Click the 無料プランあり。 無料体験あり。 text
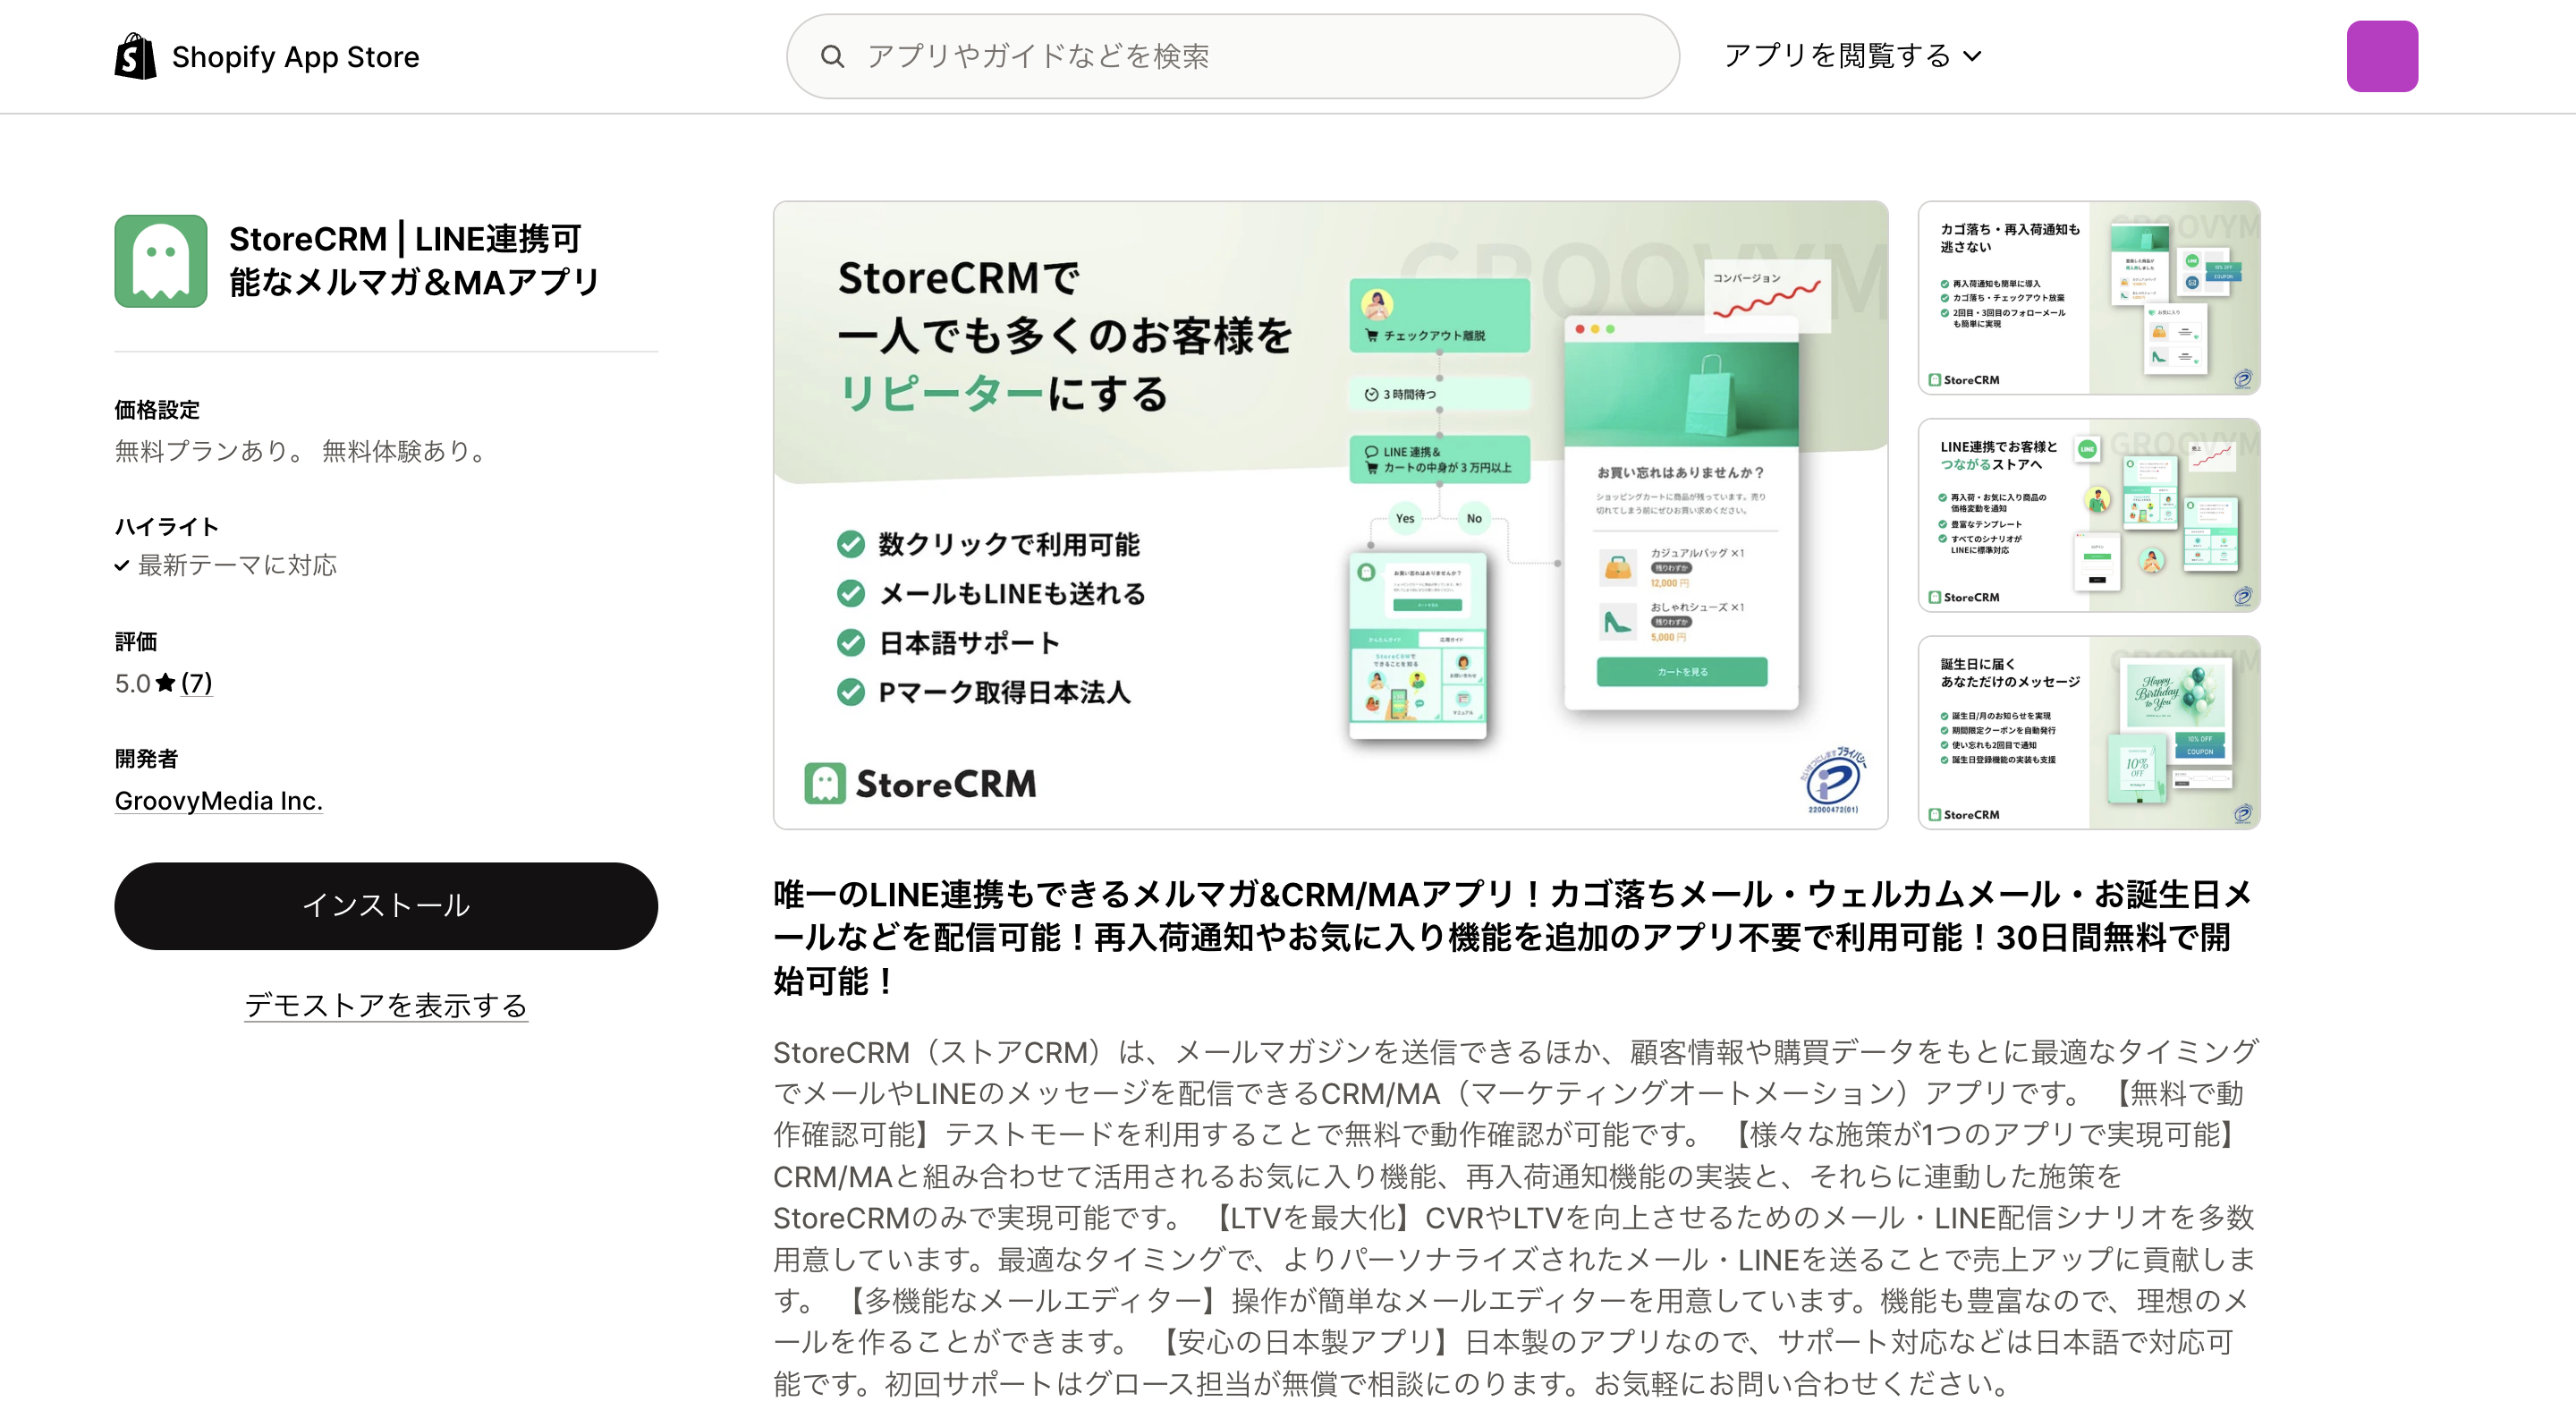Viewport: 2576px width, 1410px height. point(303,451)
